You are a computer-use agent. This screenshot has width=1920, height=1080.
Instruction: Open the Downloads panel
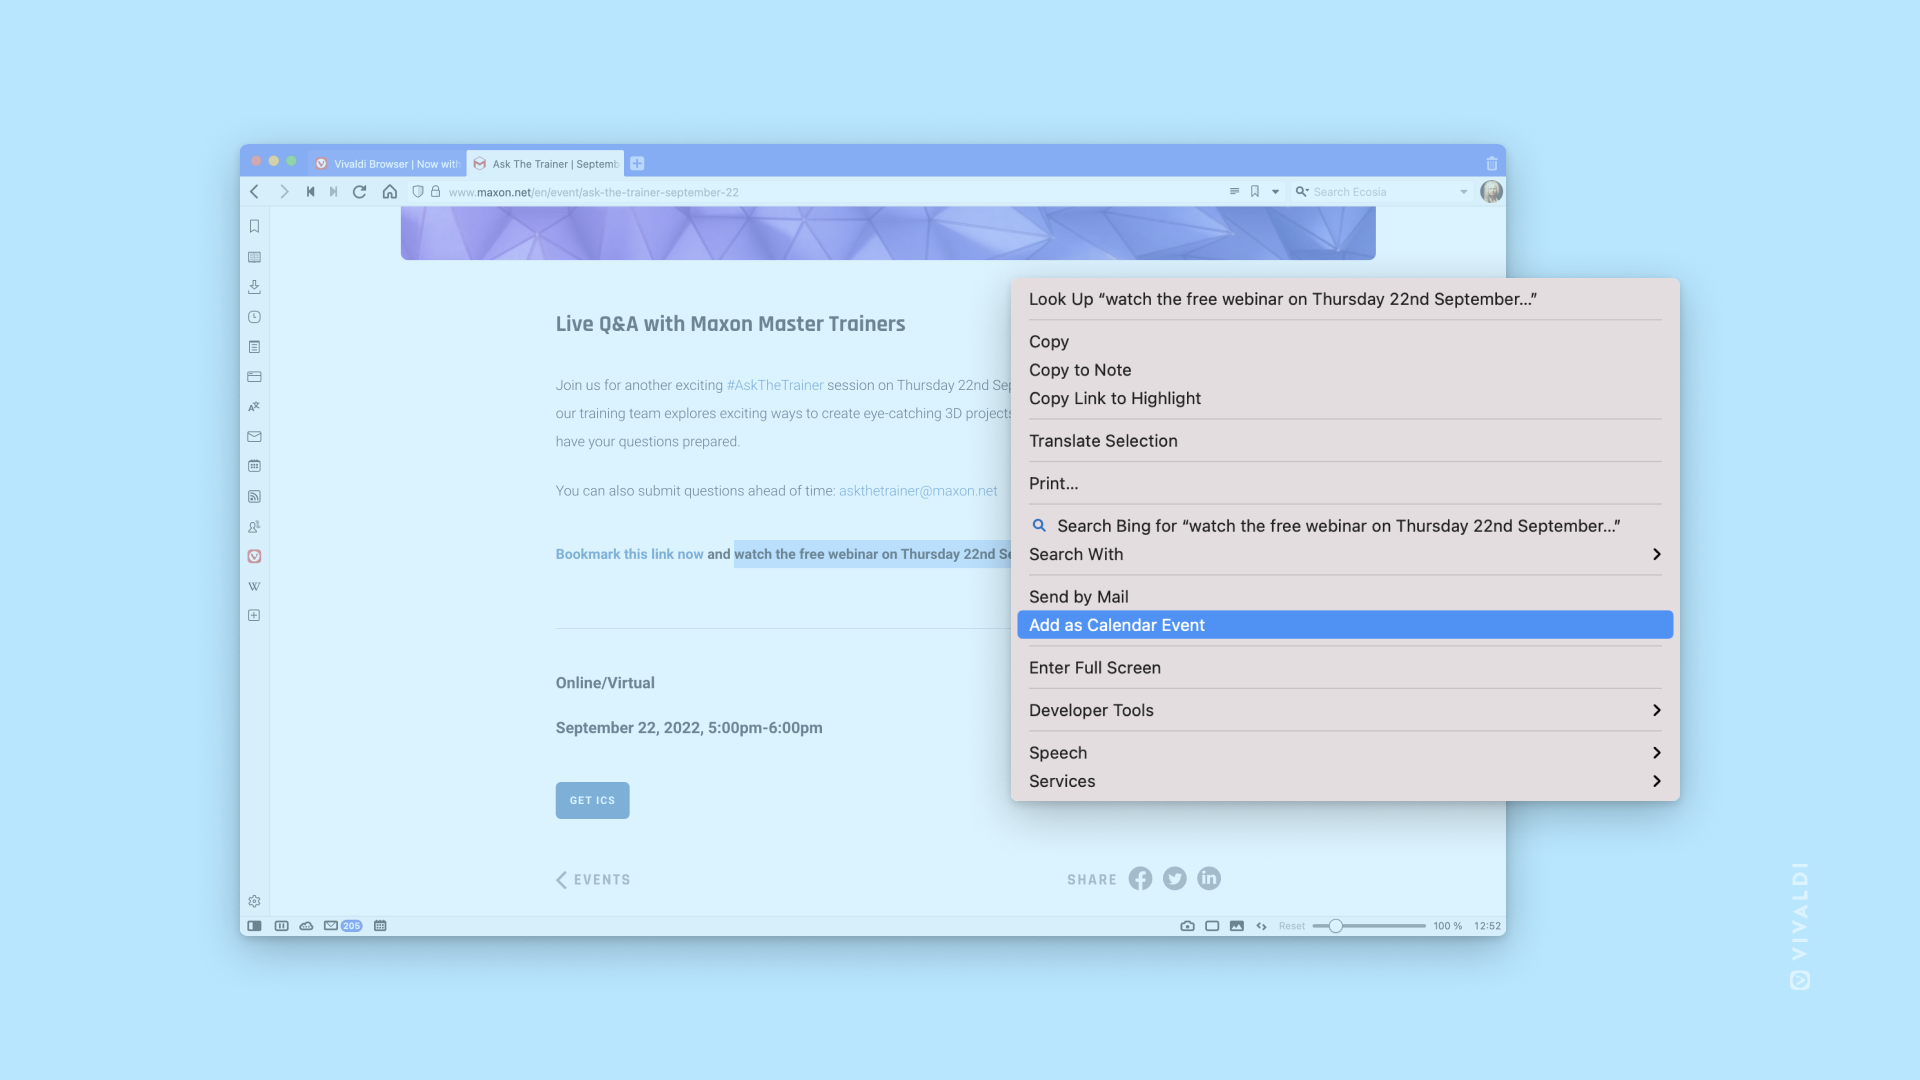254,287
